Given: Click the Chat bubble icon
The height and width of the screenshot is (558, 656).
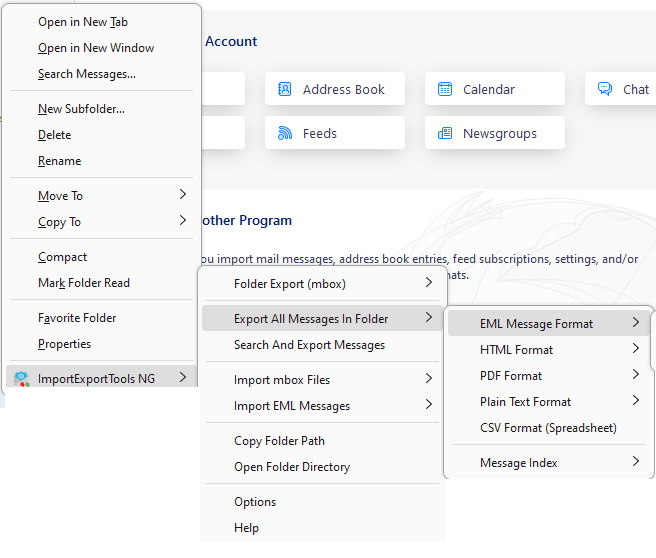Looking at the screenshot, I should [605, 89].
